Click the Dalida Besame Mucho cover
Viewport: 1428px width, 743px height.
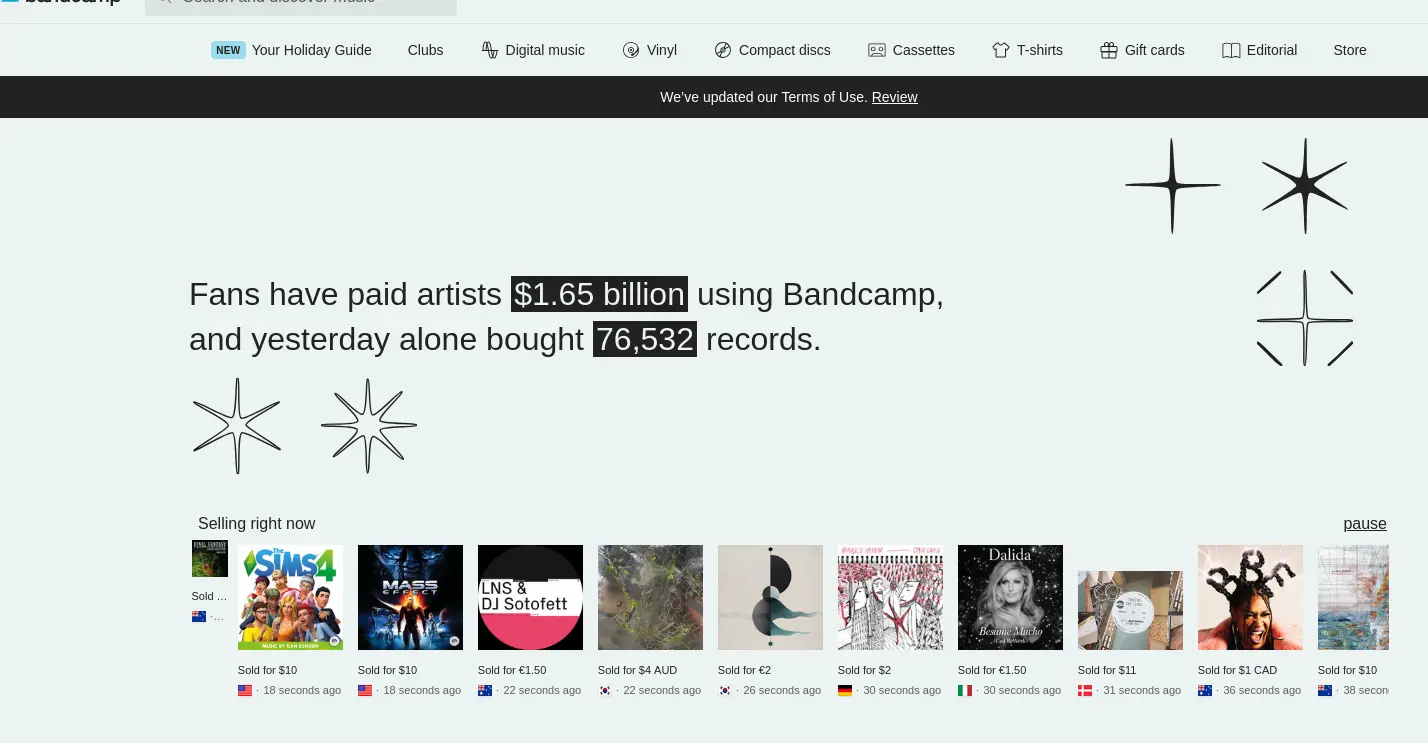tap(1010, 597)
